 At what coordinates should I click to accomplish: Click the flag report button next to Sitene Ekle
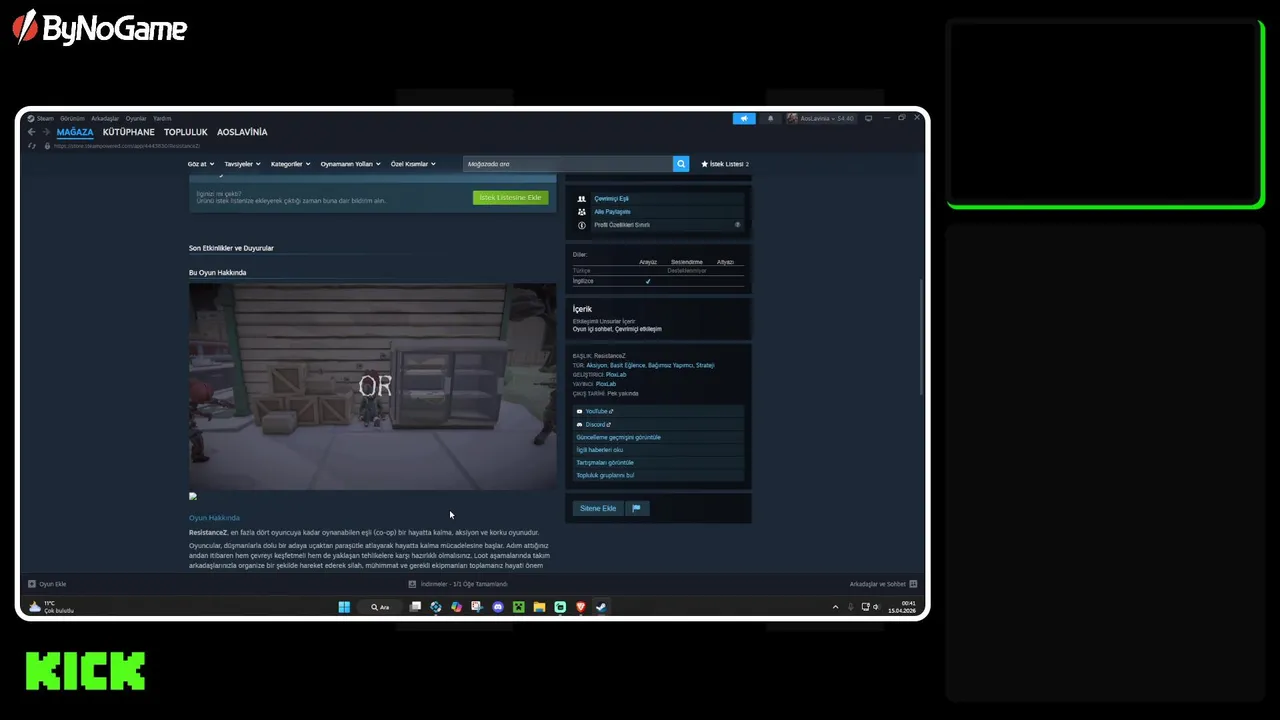tap(636, 508)
